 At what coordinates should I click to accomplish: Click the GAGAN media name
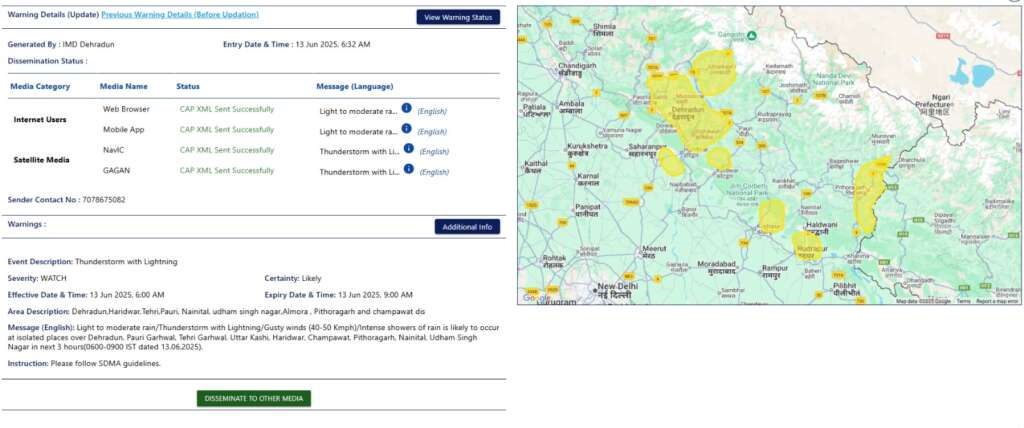(116, 171)
